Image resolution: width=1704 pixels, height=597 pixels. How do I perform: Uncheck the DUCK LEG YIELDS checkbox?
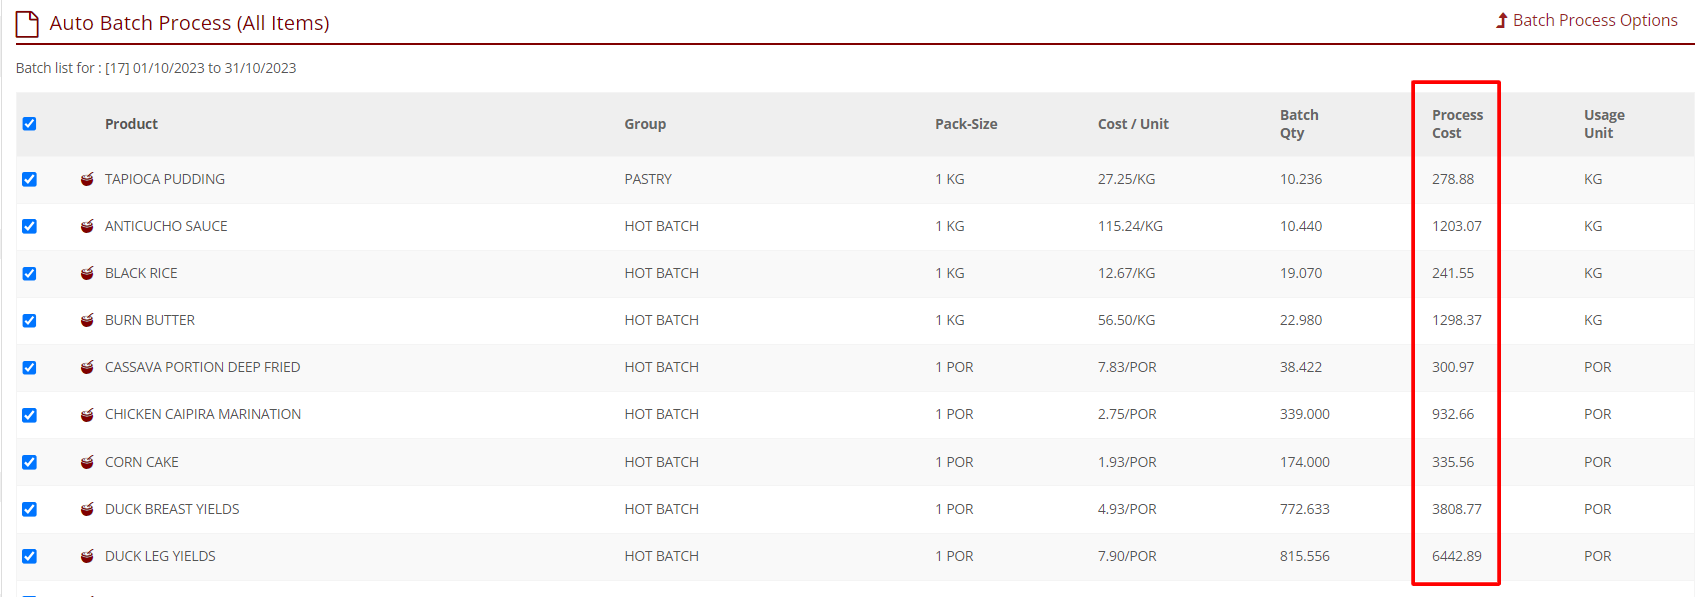pos(29,556)
